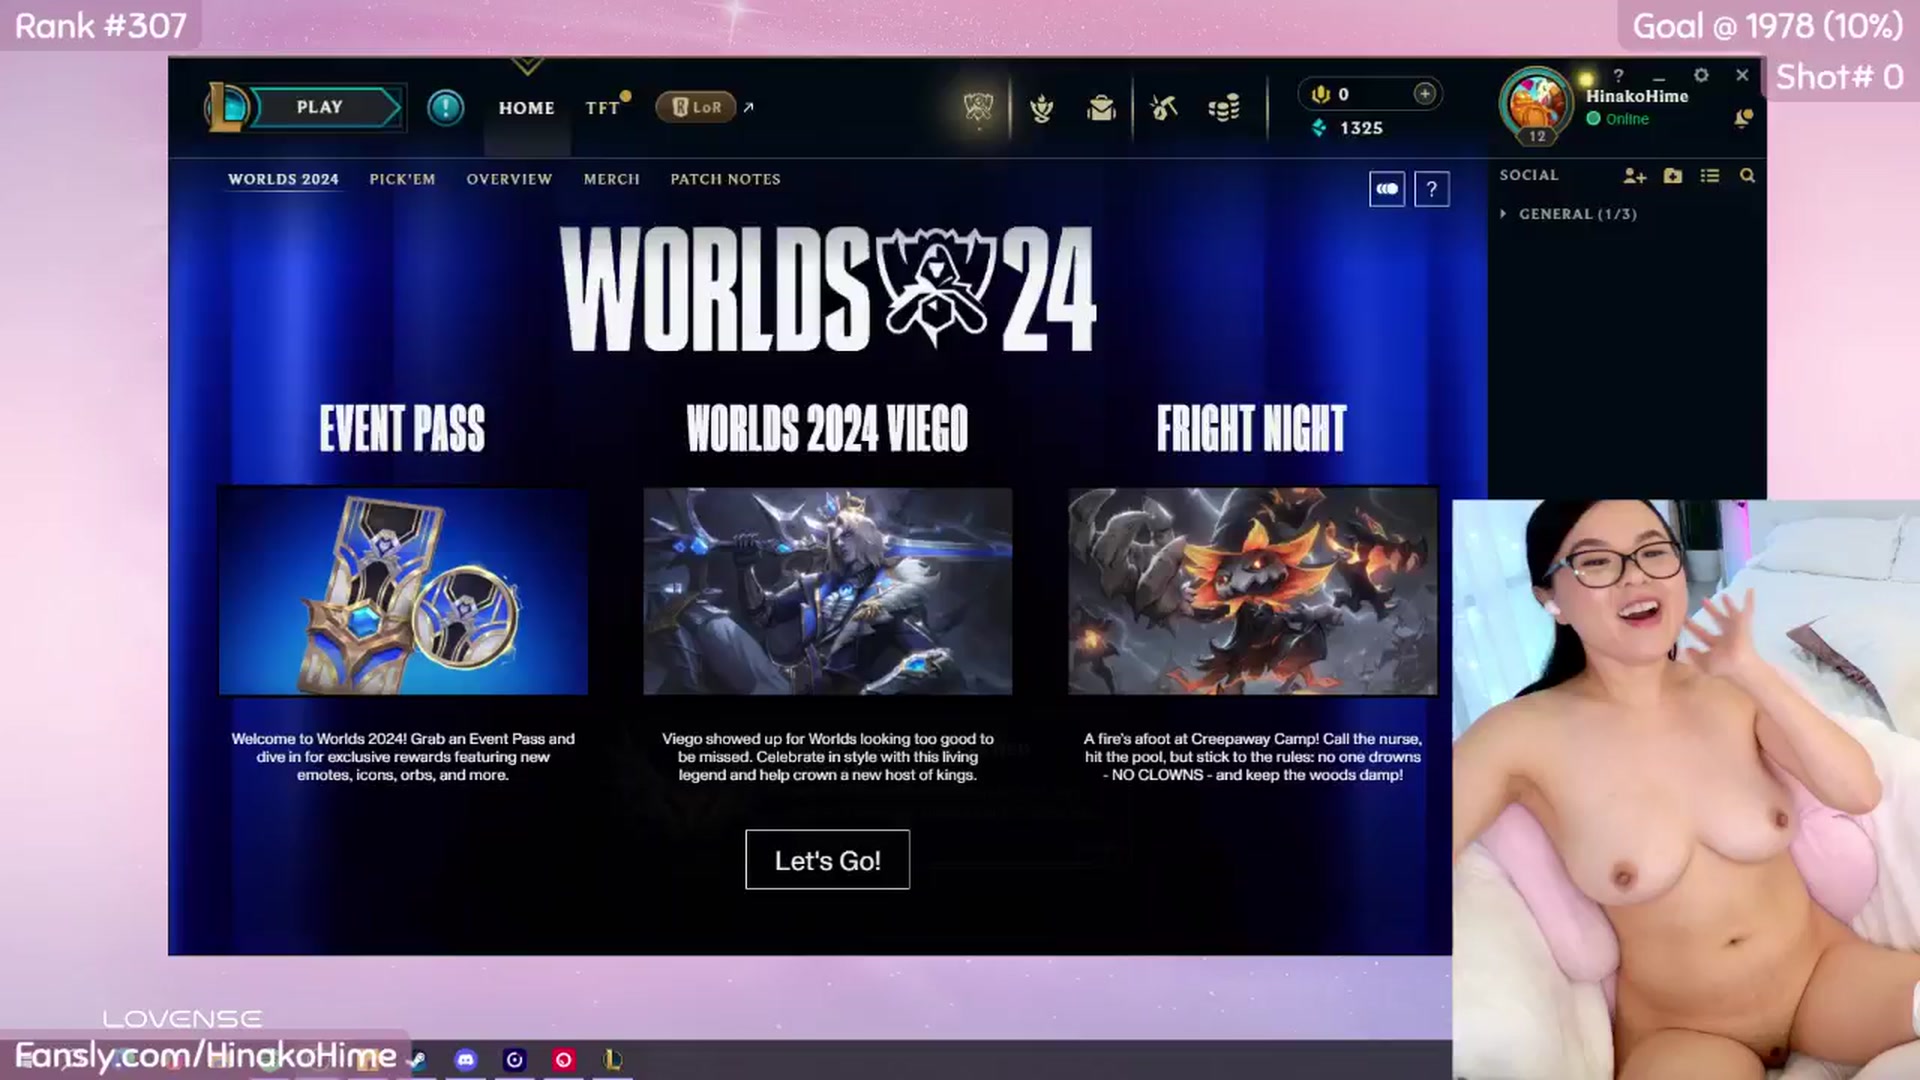Click the PLAY button
The width and height of the screenshot is (1920, 1080).
[322, 107]
